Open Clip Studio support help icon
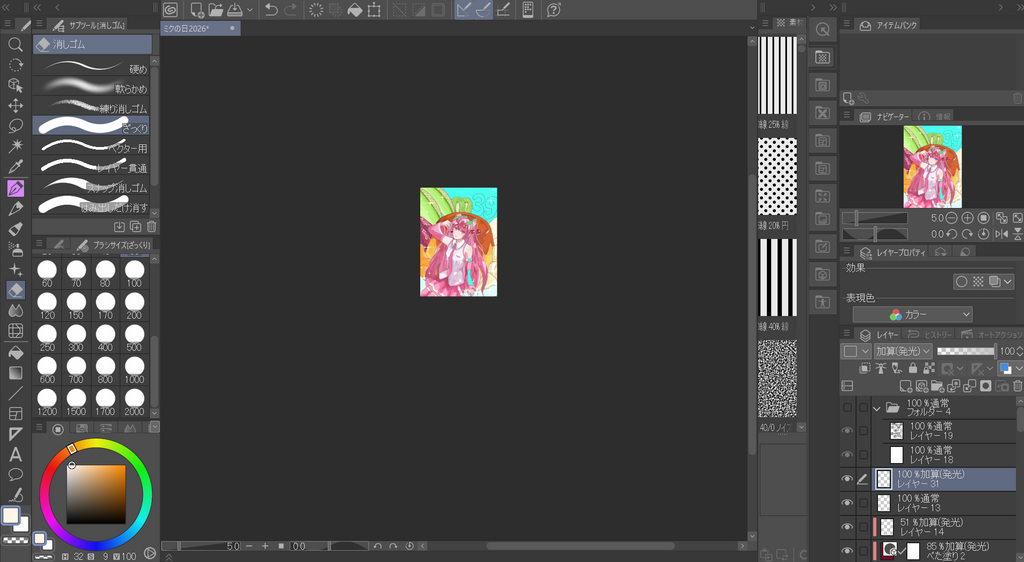The height and width of the screenshot is (562, 1024). [554, 10]
